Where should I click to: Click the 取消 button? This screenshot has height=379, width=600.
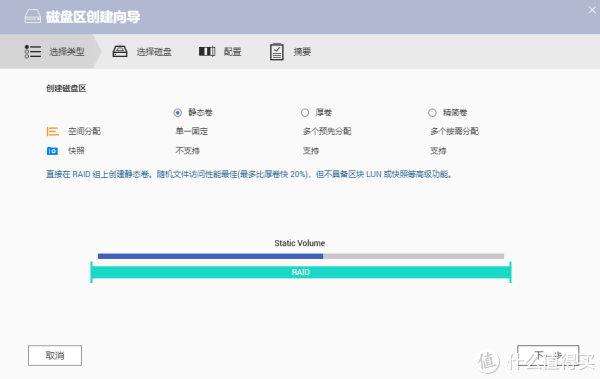tap(55, 356)
